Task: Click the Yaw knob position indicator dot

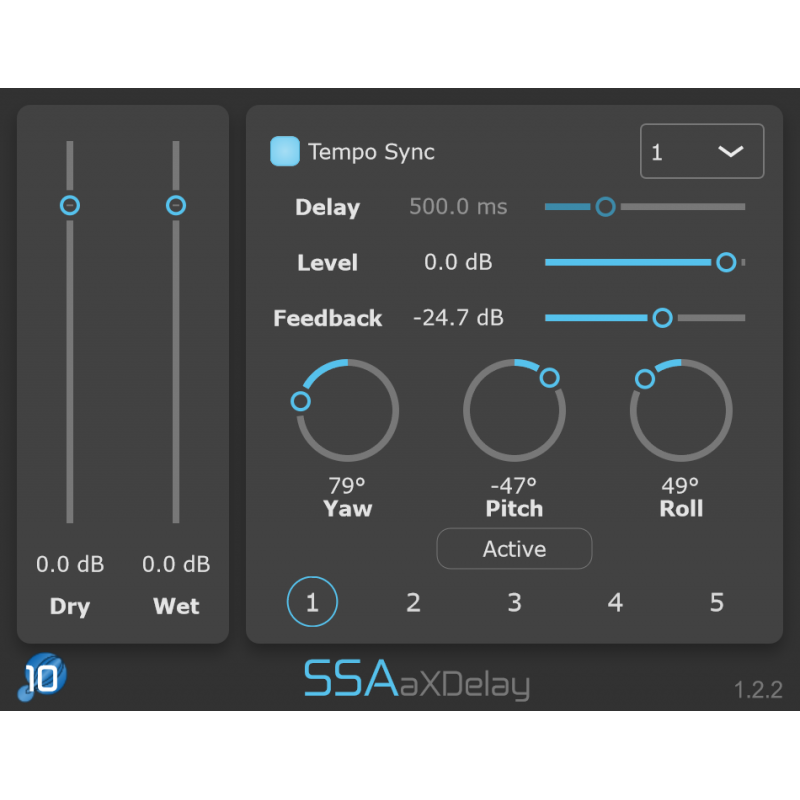Action: pyautogui.click(x=300, y=400)
